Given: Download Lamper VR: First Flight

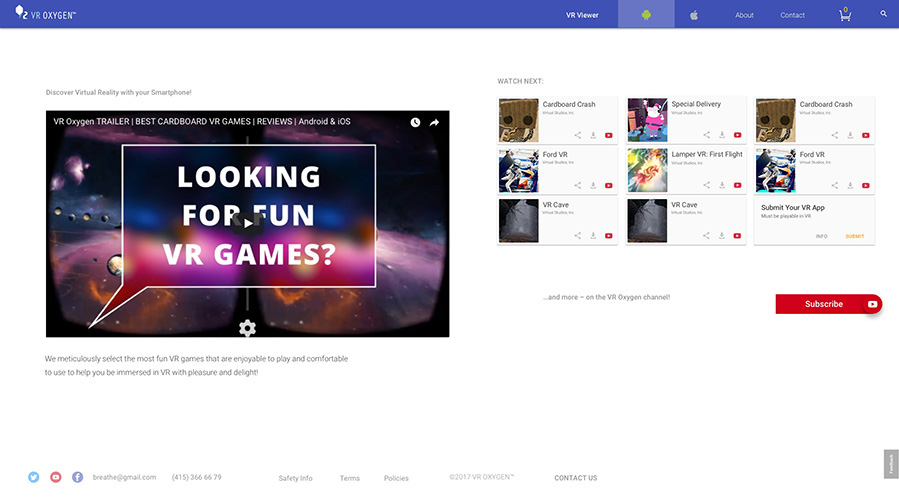Looking at the screenshot, I should point(722,185).
